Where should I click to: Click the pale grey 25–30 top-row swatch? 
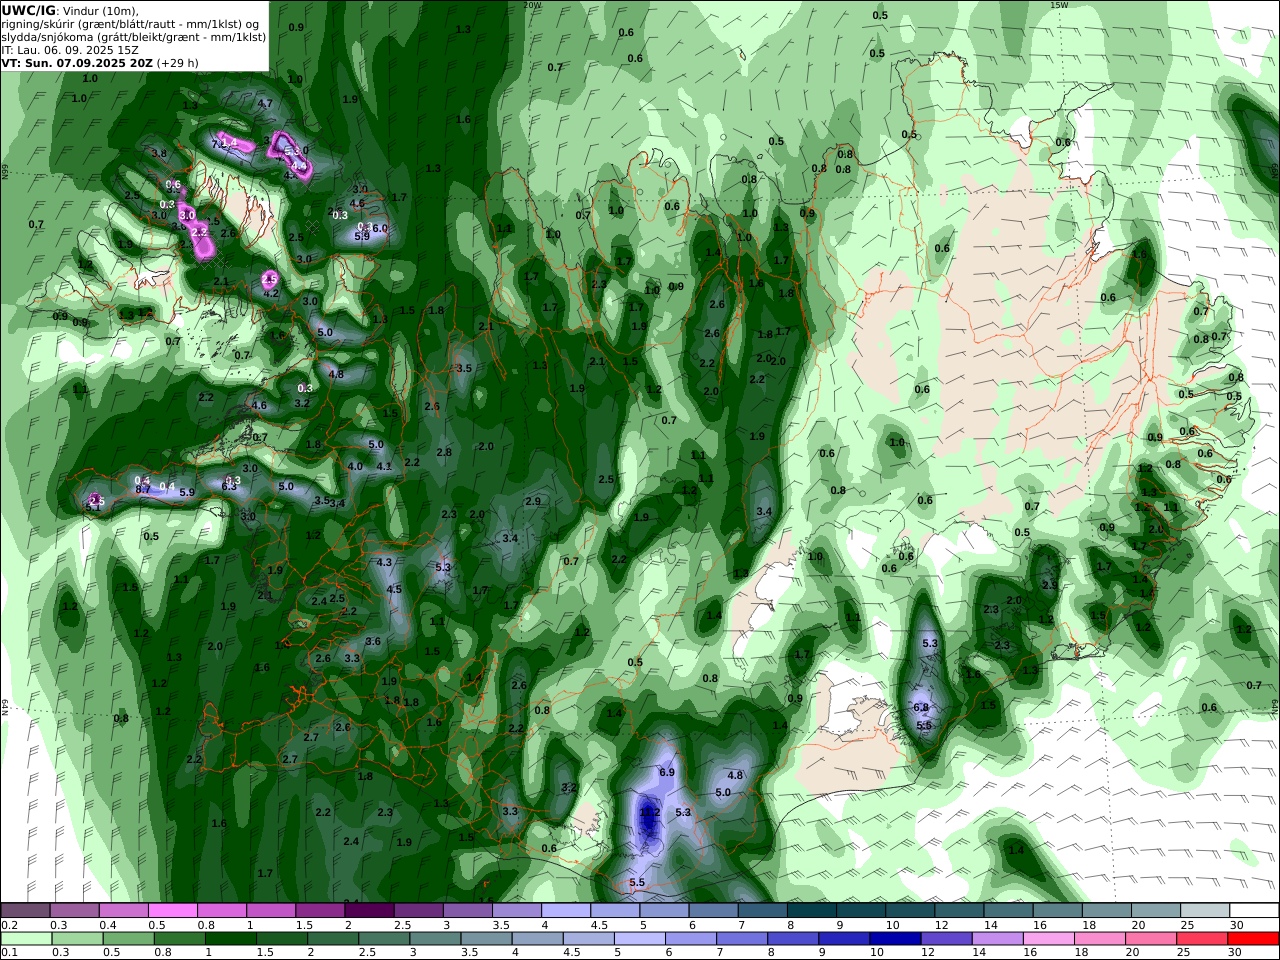click(x=1205, y=911)
